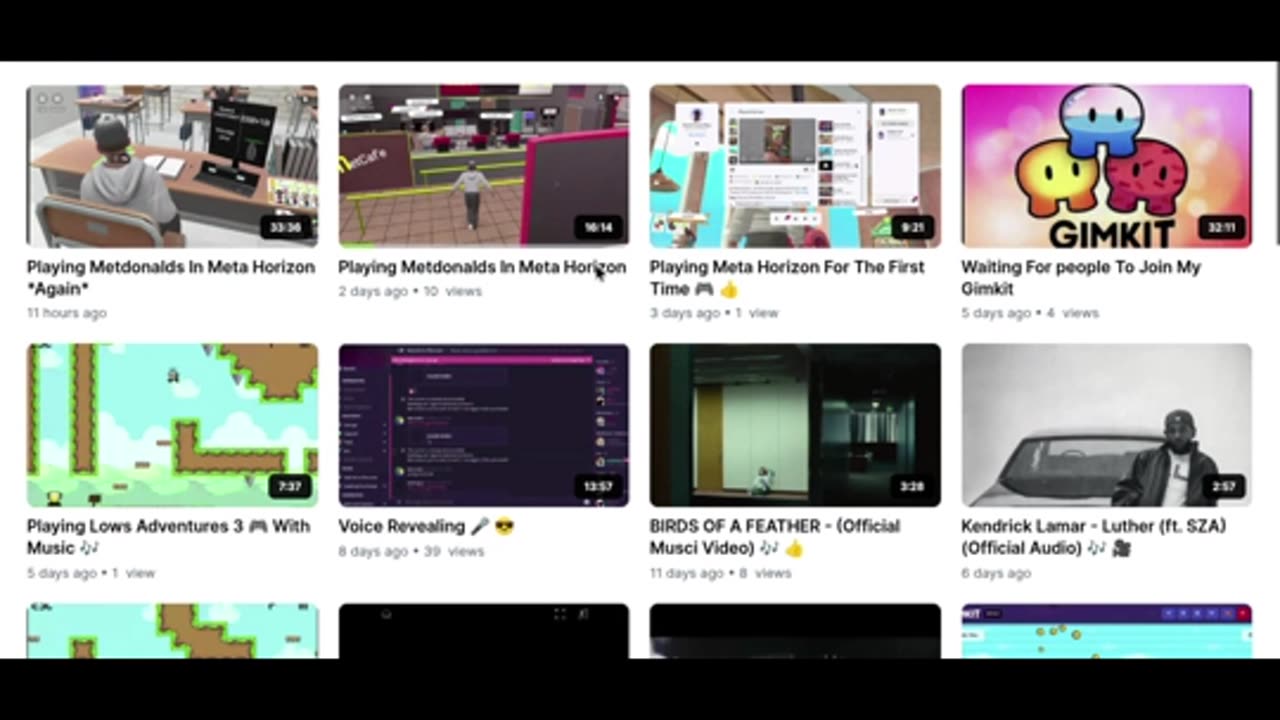Click the 13:57 duration badge
The image size is (1280, 720).
pyautogui.click(x=598, y=487)
